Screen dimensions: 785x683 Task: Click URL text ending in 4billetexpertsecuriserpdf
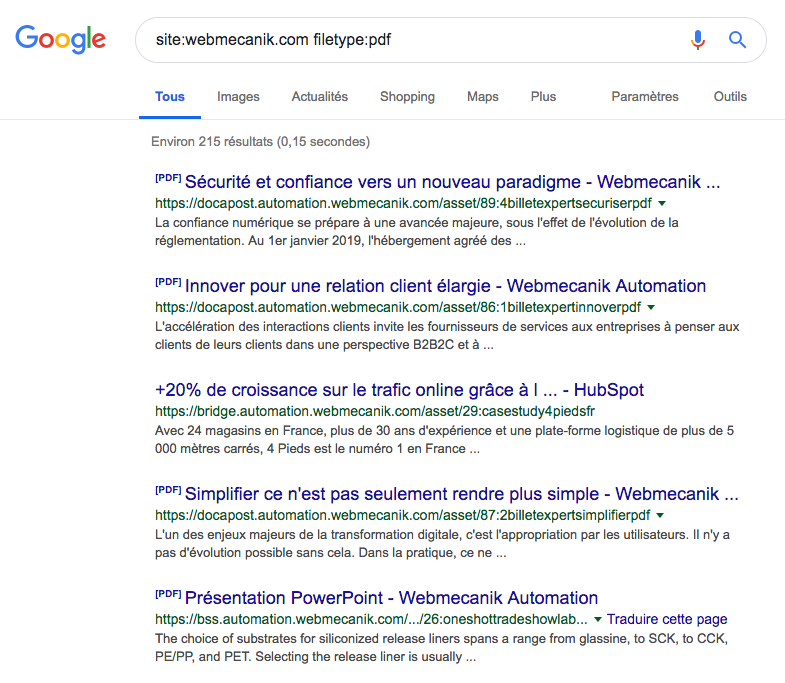click(404, 203)
